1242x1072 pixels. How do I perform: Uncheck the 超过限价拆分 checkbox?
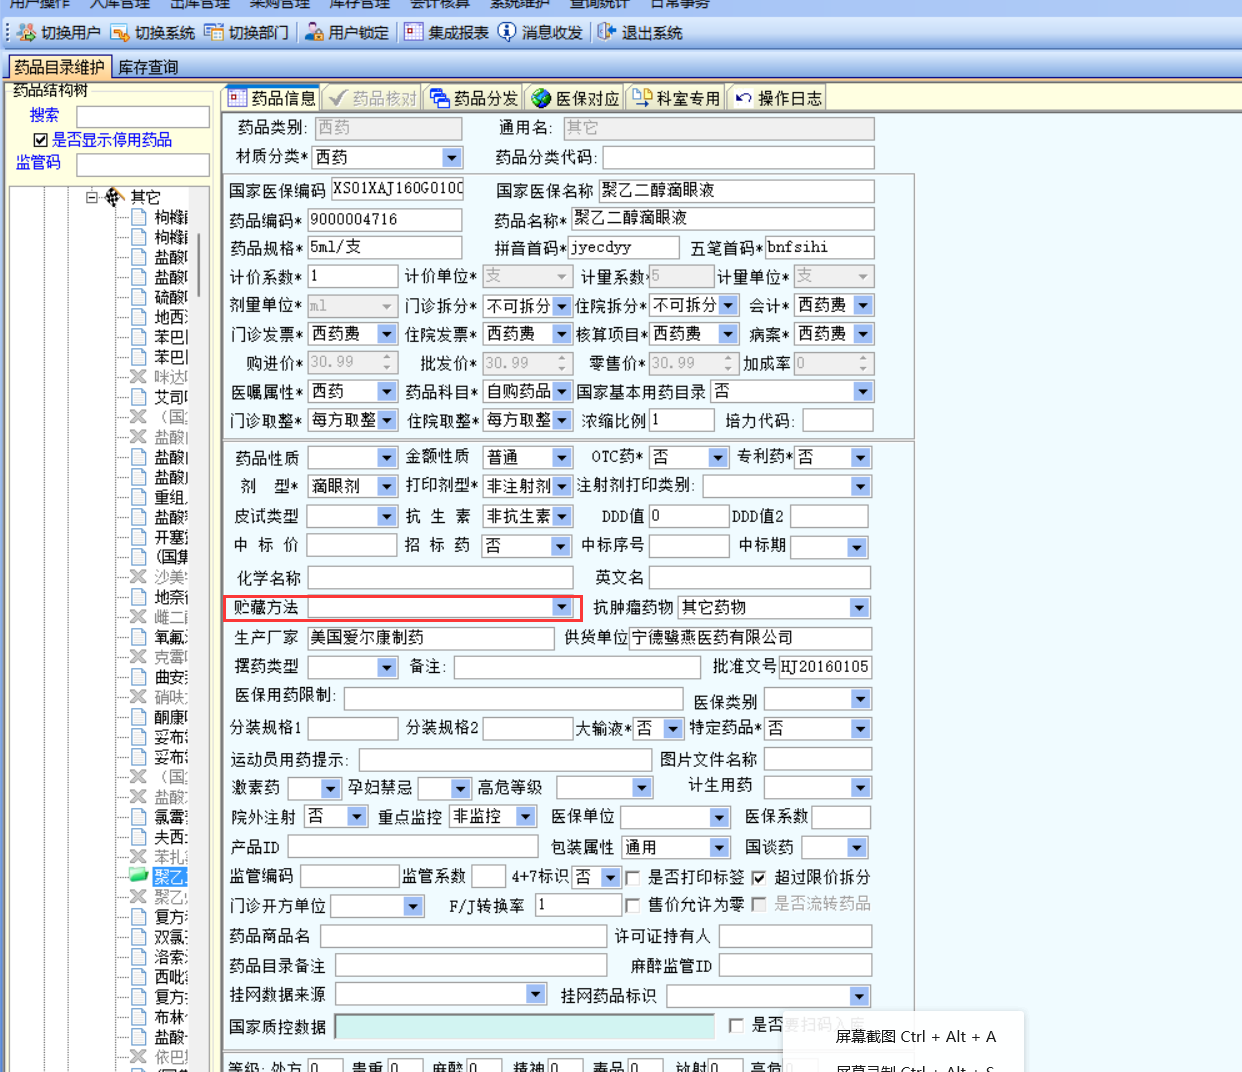pyautogui.click(x=759, y=878)
